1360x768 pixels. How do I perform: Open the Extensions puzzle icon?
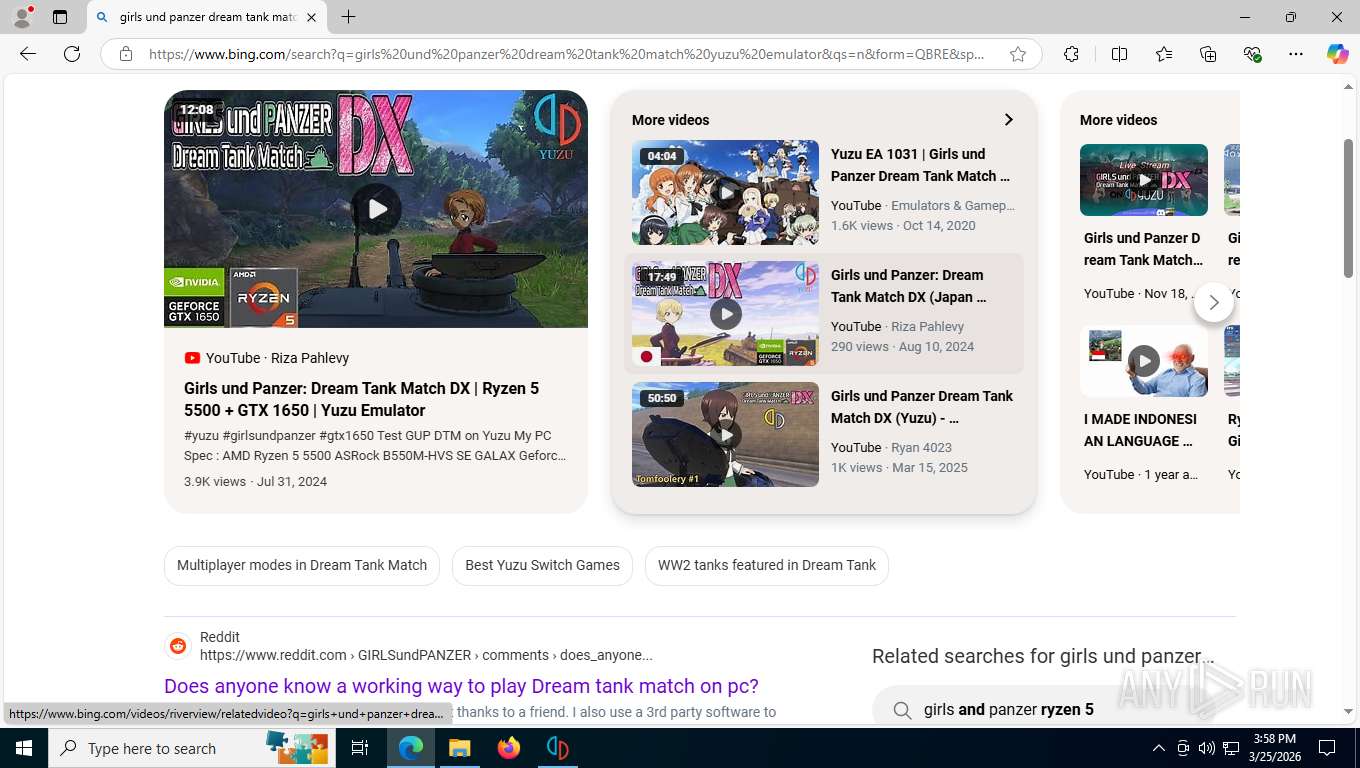1071,54
